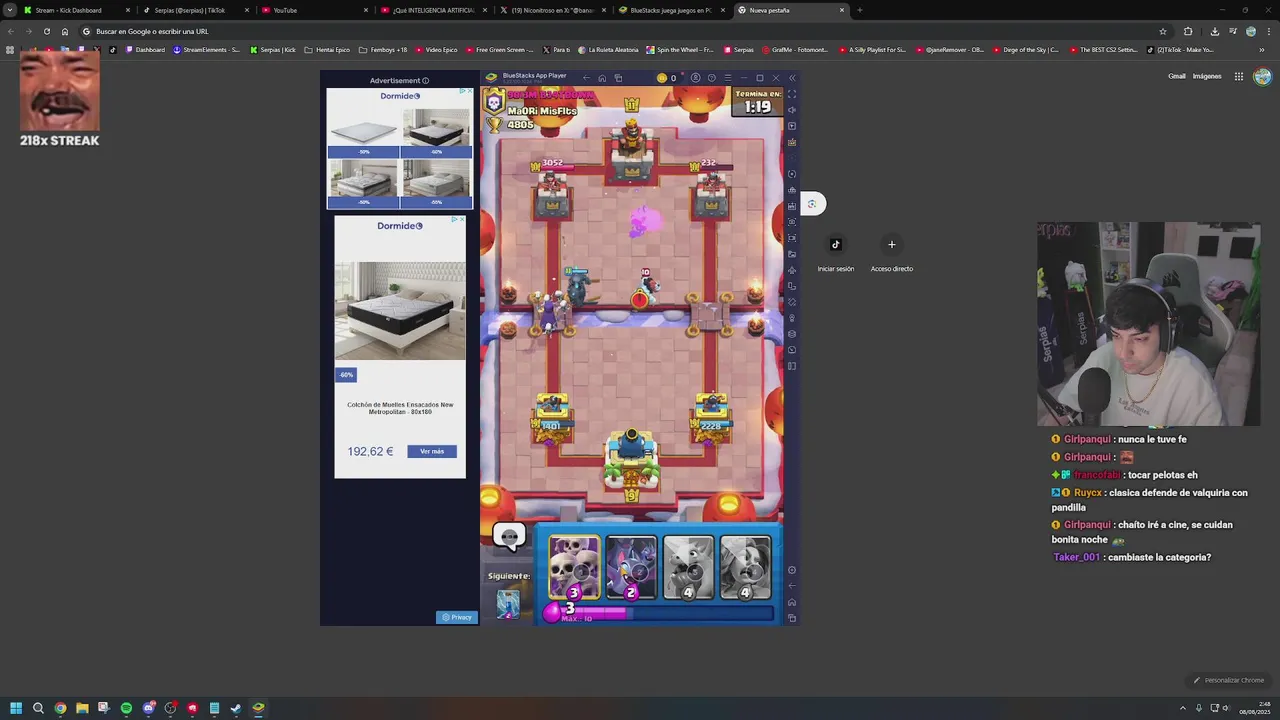The height and width of the screenshot is (720, 1280).
Task: Open Spin the Wheel bookmark
Action: pyautogui.click(x=680, y=49)
